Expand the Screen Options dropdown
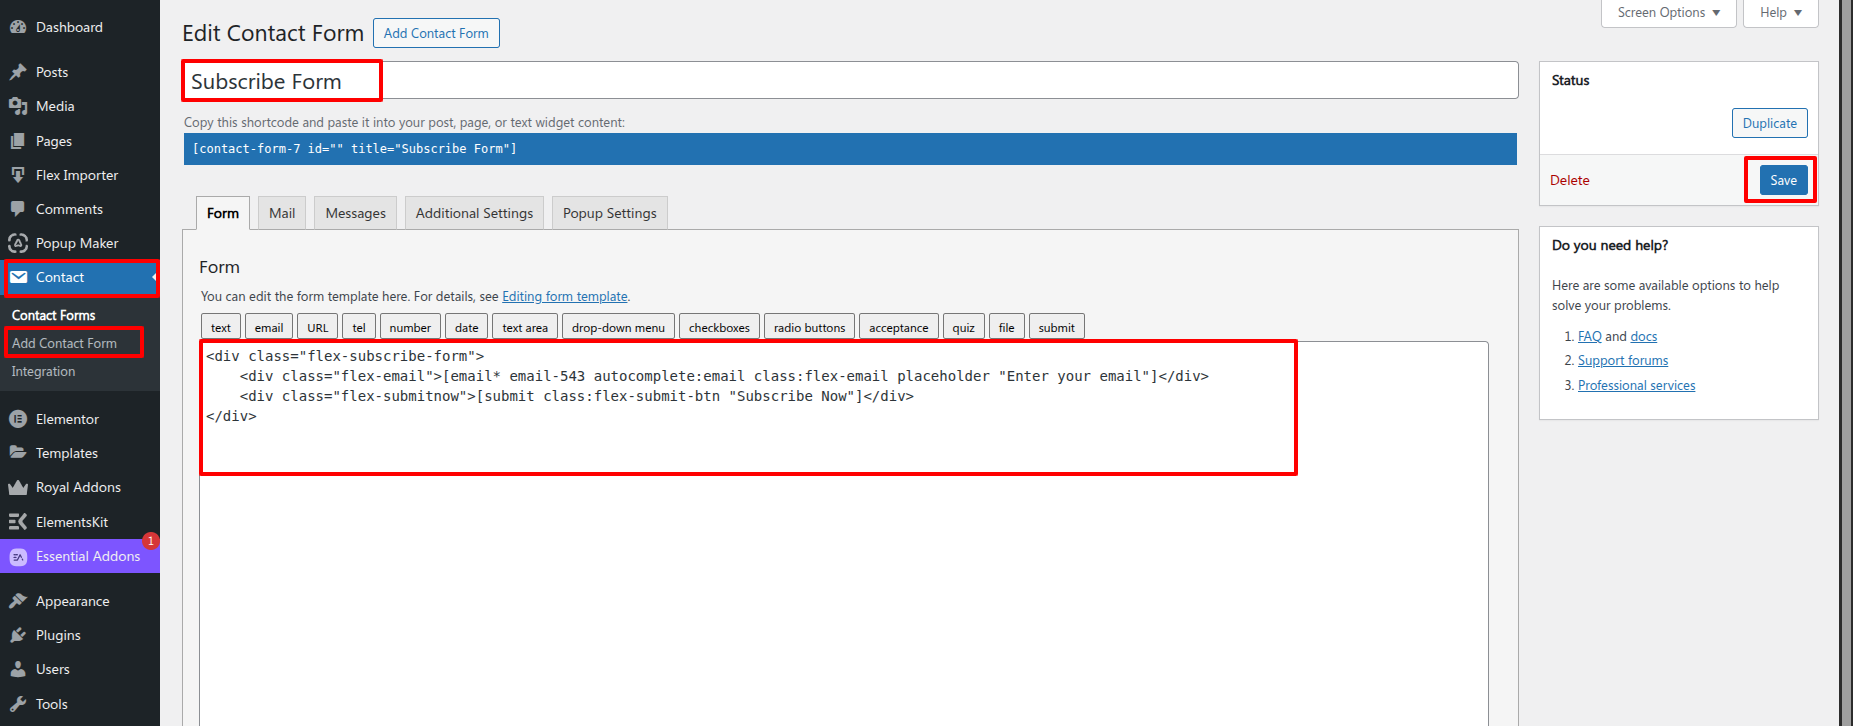Image resolution: width=1853 pixels, height=726 pixels. [x=1668, y=13]
